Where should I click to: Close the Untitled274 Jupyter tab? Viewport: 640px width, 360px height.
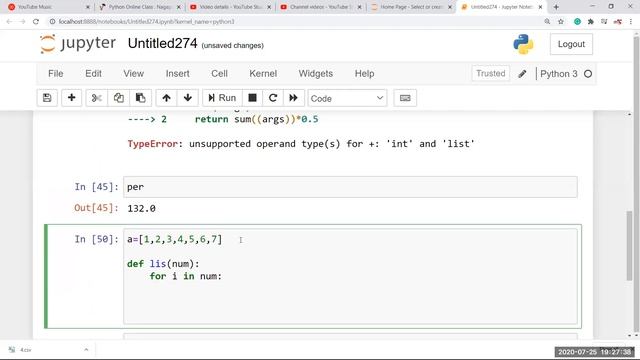(x=540, y=7)
